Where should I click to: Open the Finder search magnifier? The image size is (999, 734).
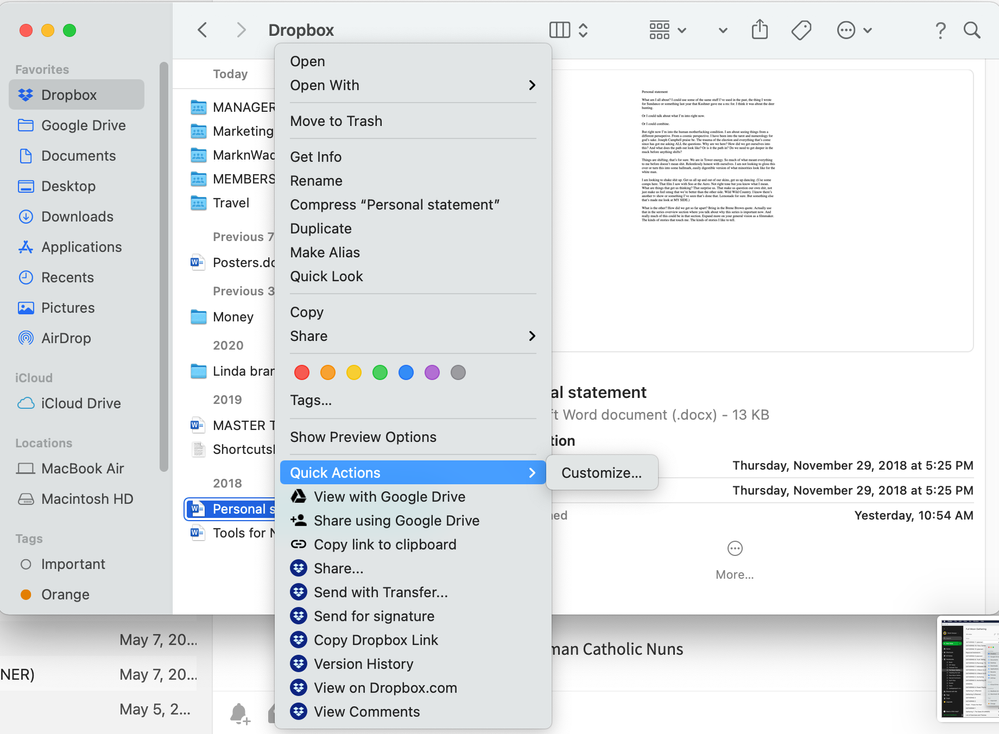tap(972, 30)
